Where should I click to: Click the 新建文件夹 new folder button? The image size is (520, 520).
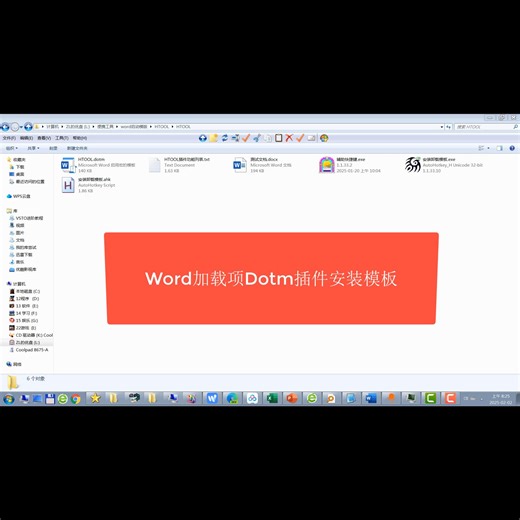(x=77, y=148)
